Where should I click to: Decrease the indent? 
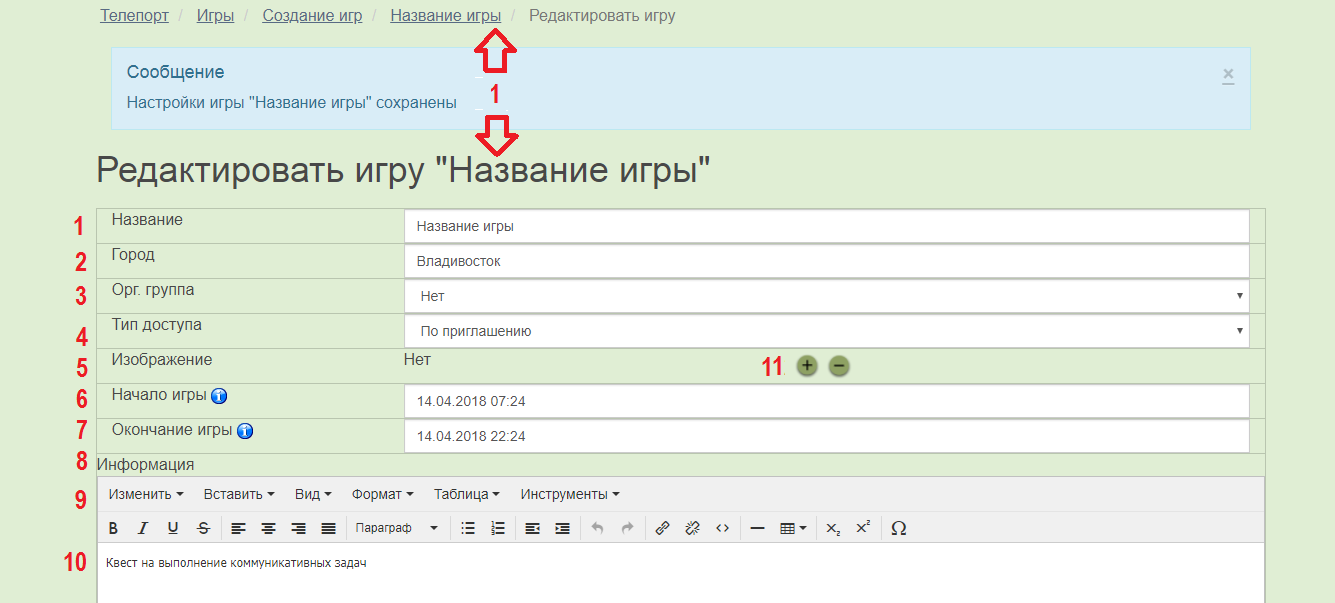532,528
